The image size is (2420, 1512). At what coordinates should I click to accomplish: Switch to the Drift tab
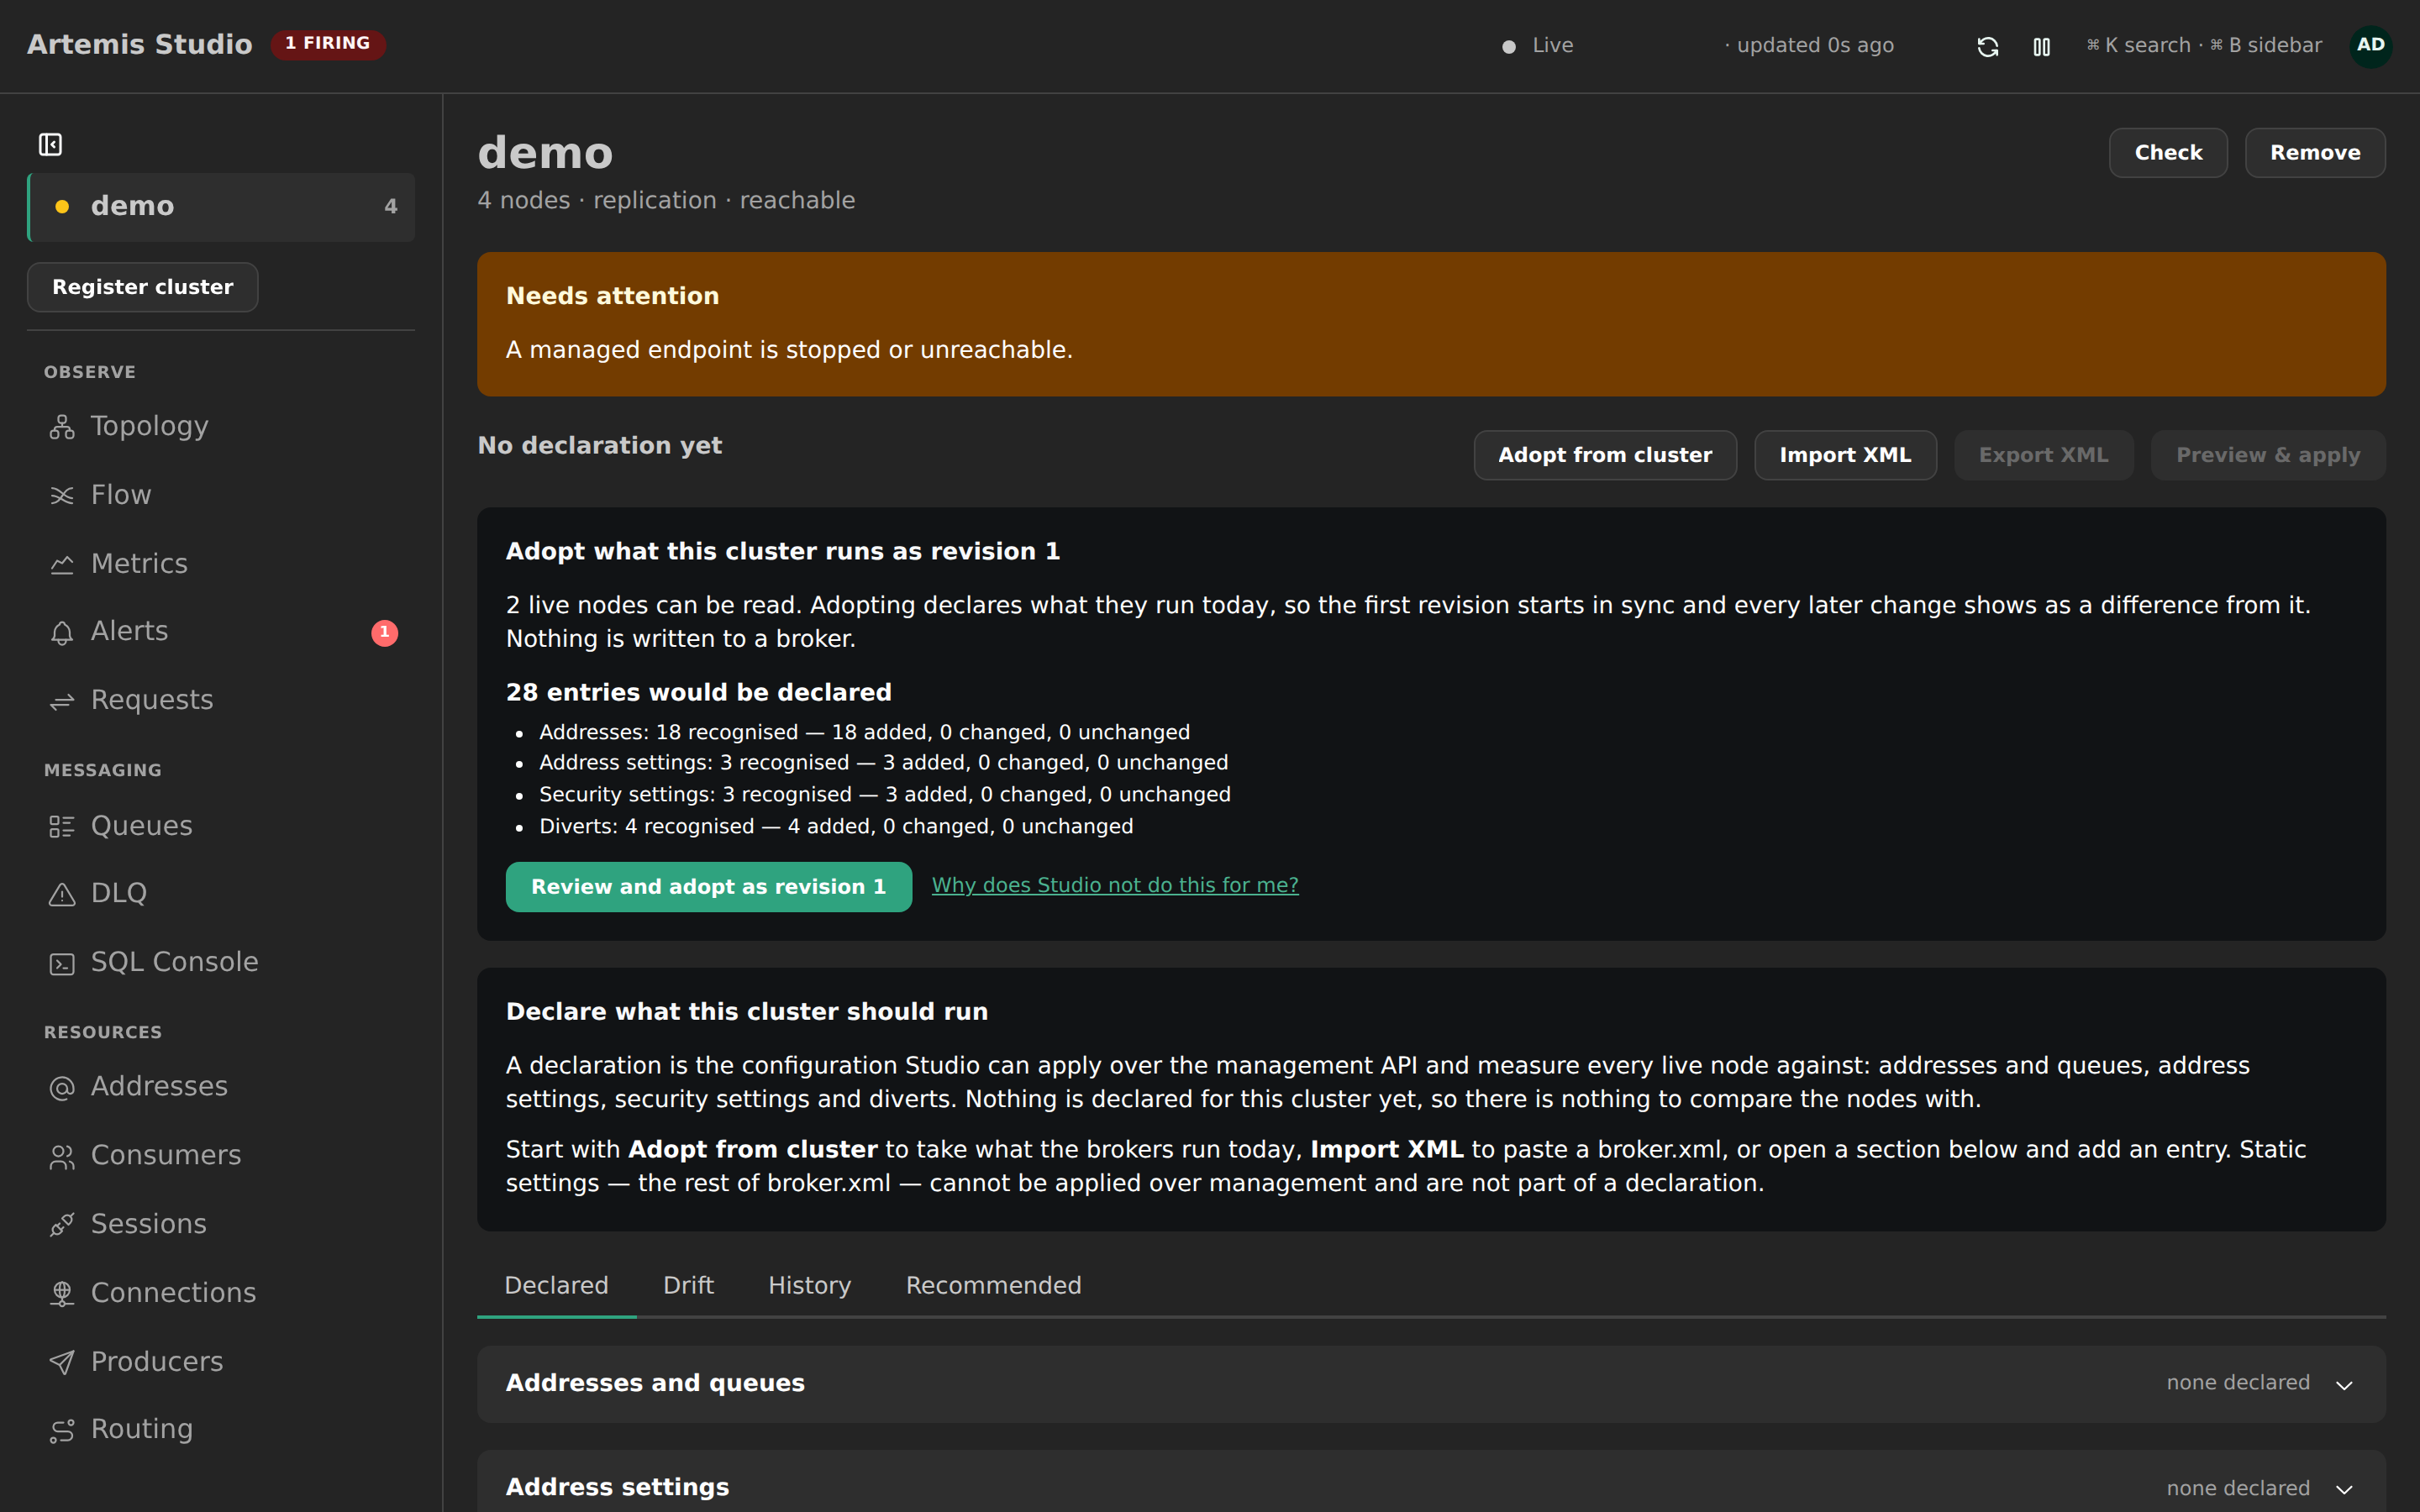point(688,1285)
